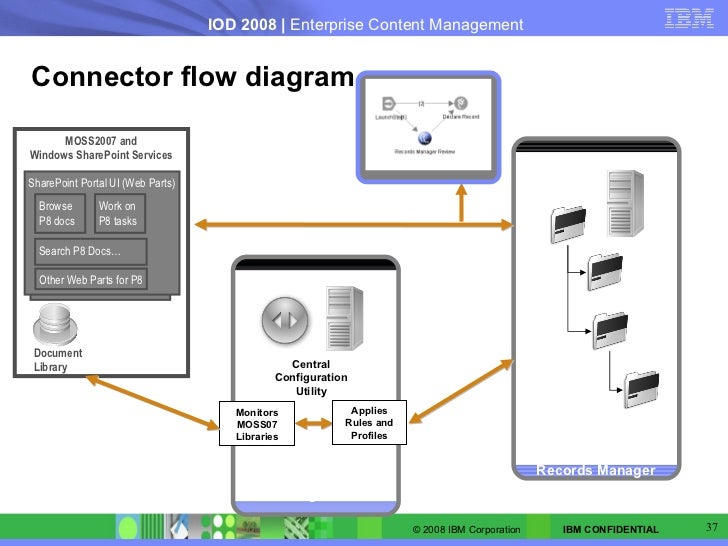The height and width of the screenshot is (546, 728).
Task: Click the Records Manager server tower icon
Action: coord(625,203)
